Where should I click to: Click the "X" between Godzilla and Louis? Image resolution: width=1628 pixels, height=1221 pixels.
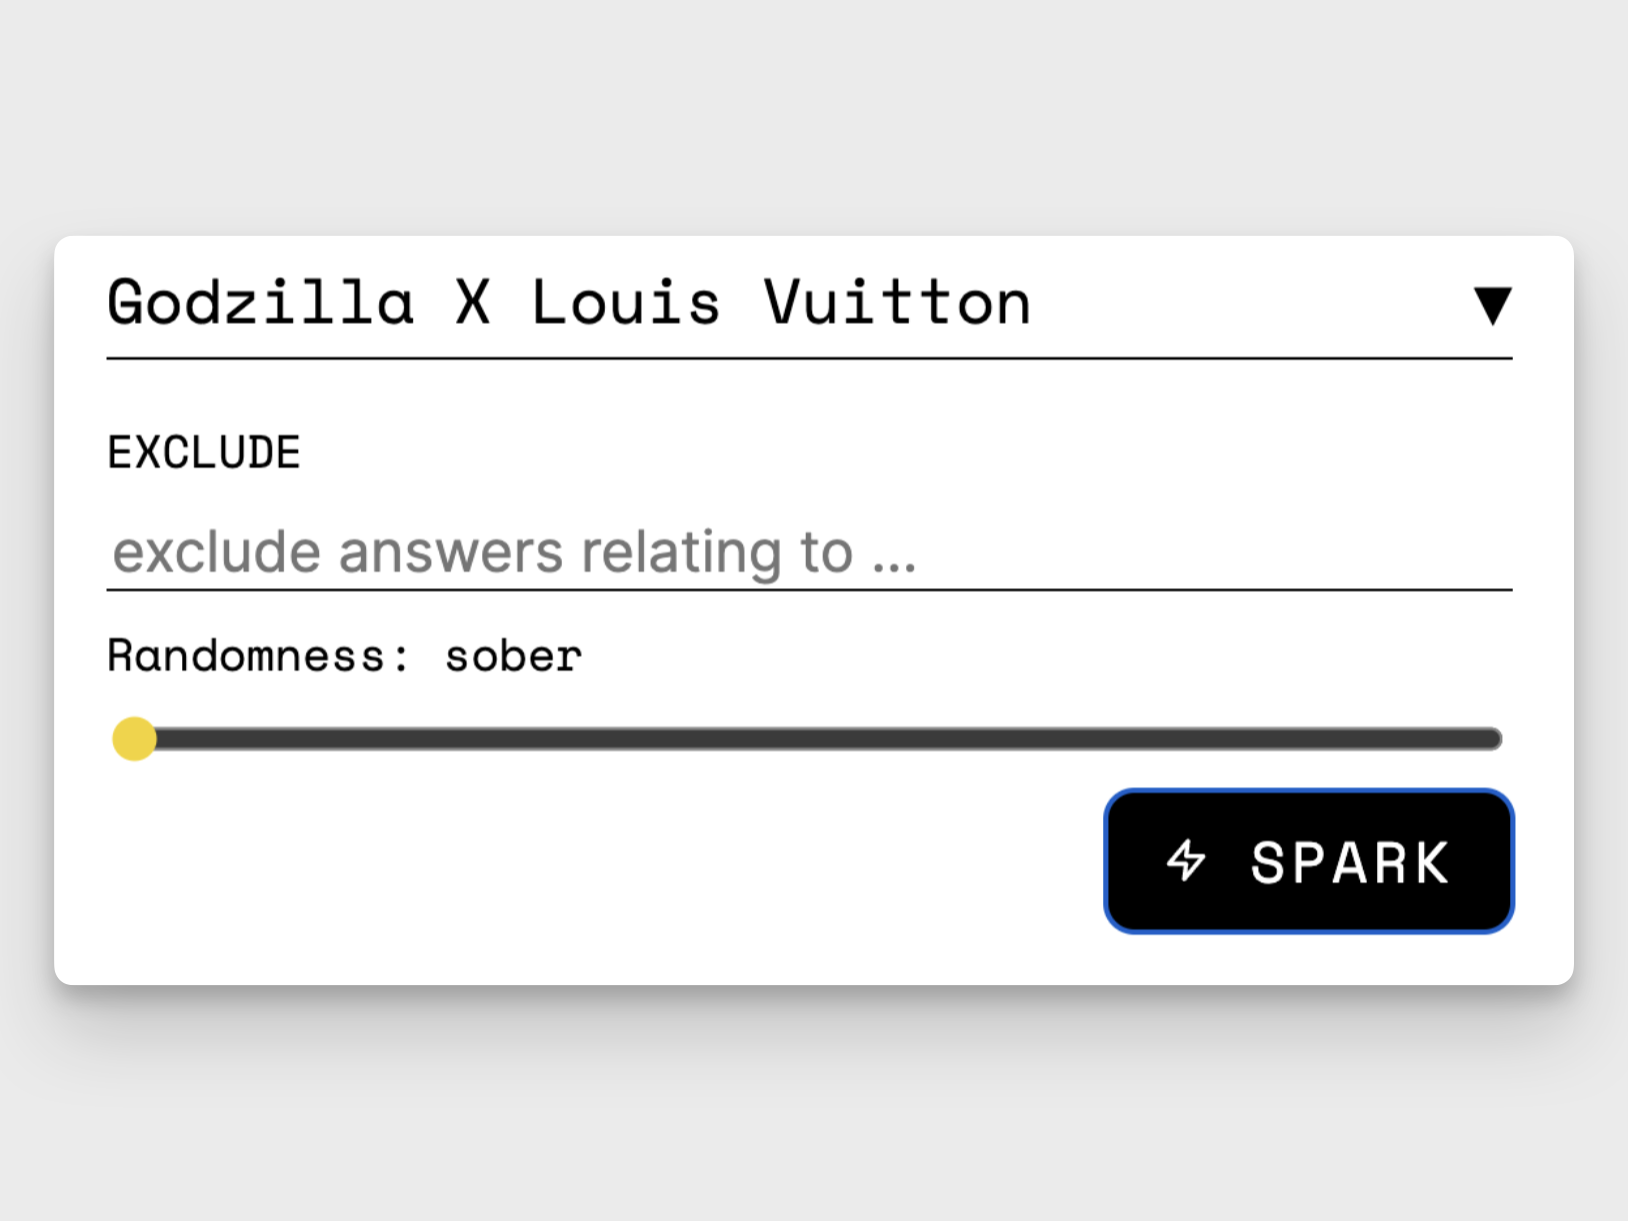pyautogui.click(x=473, y=303)
